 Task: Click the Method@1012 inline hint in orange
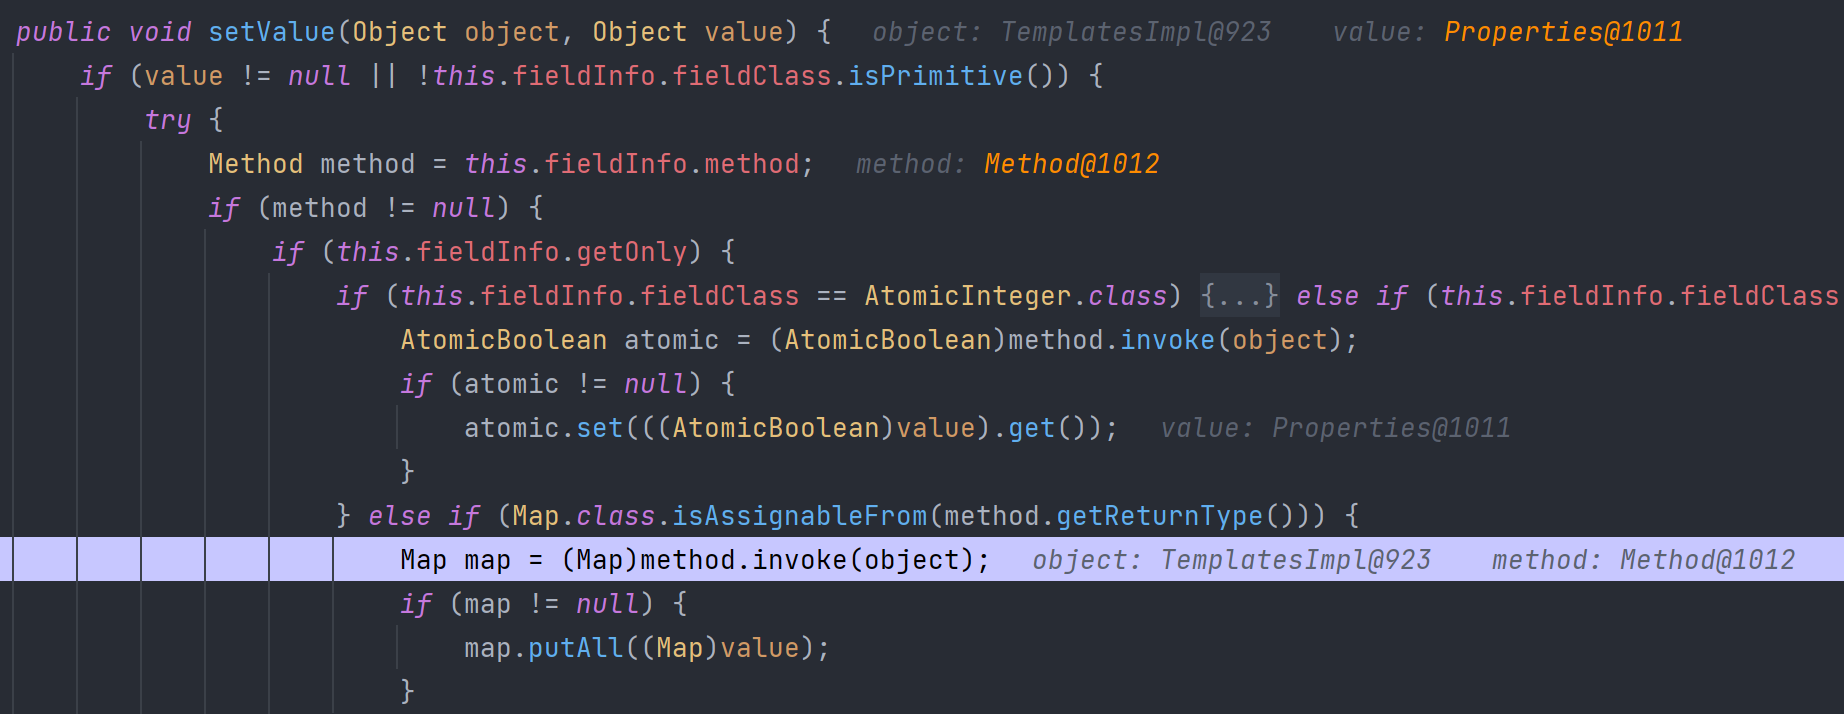coord(1071,164)
